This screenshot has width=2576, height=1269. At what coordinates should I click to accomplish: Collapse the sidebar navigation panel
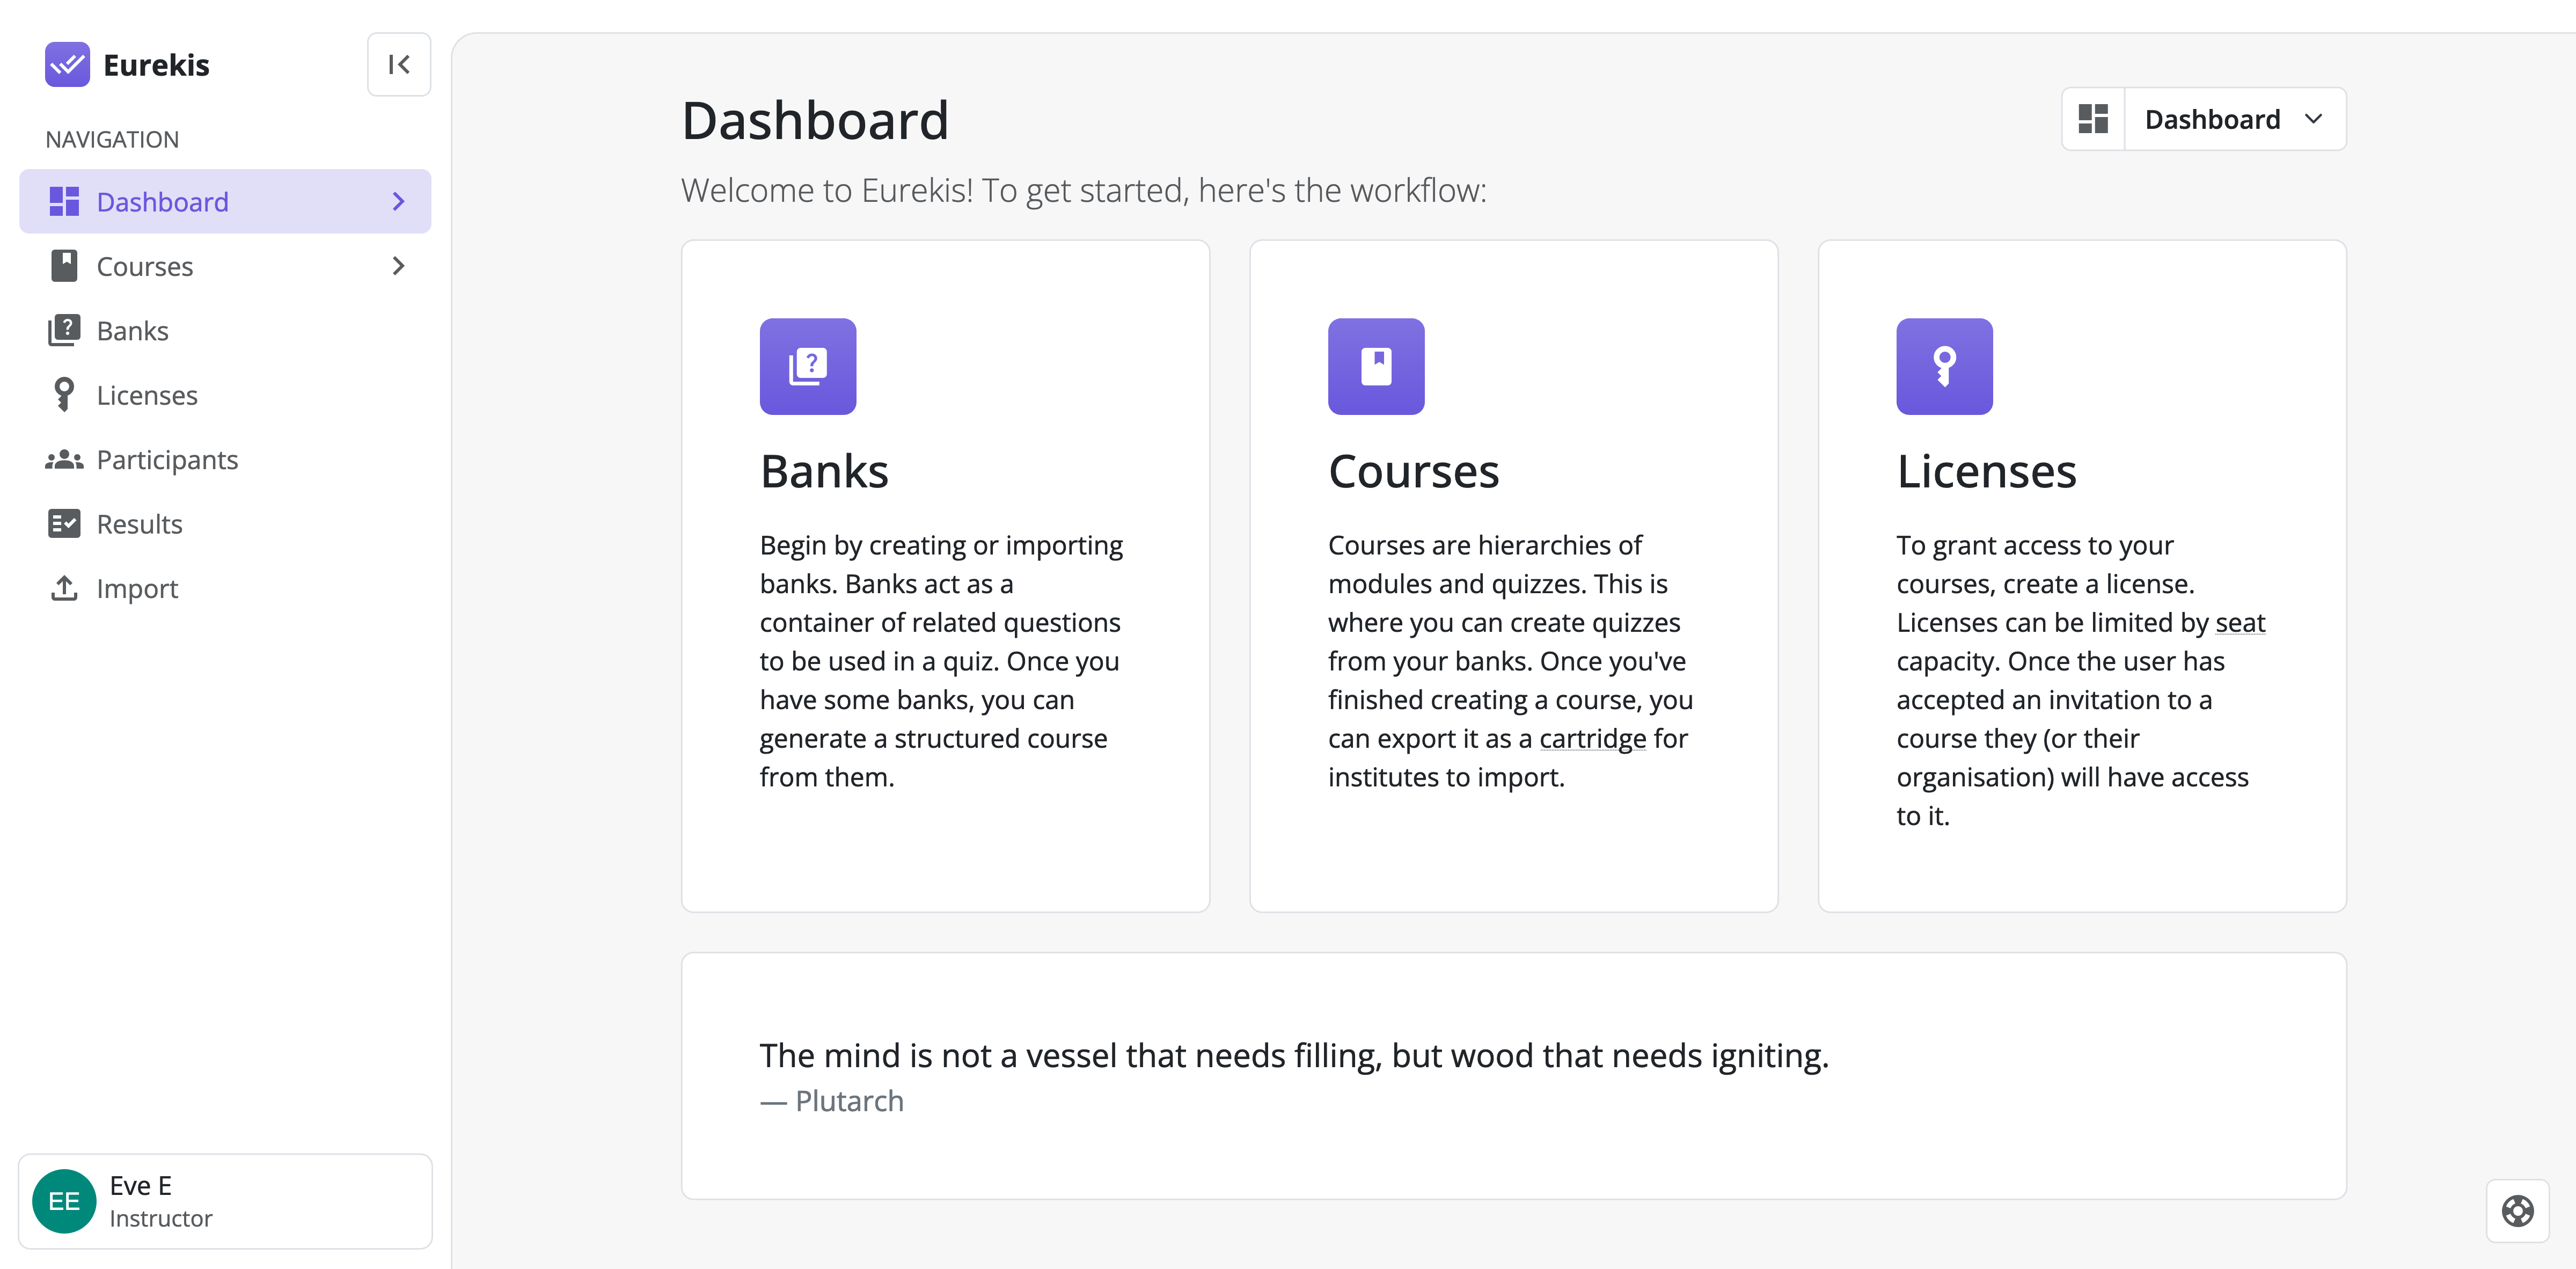click(x=399, y=65)
